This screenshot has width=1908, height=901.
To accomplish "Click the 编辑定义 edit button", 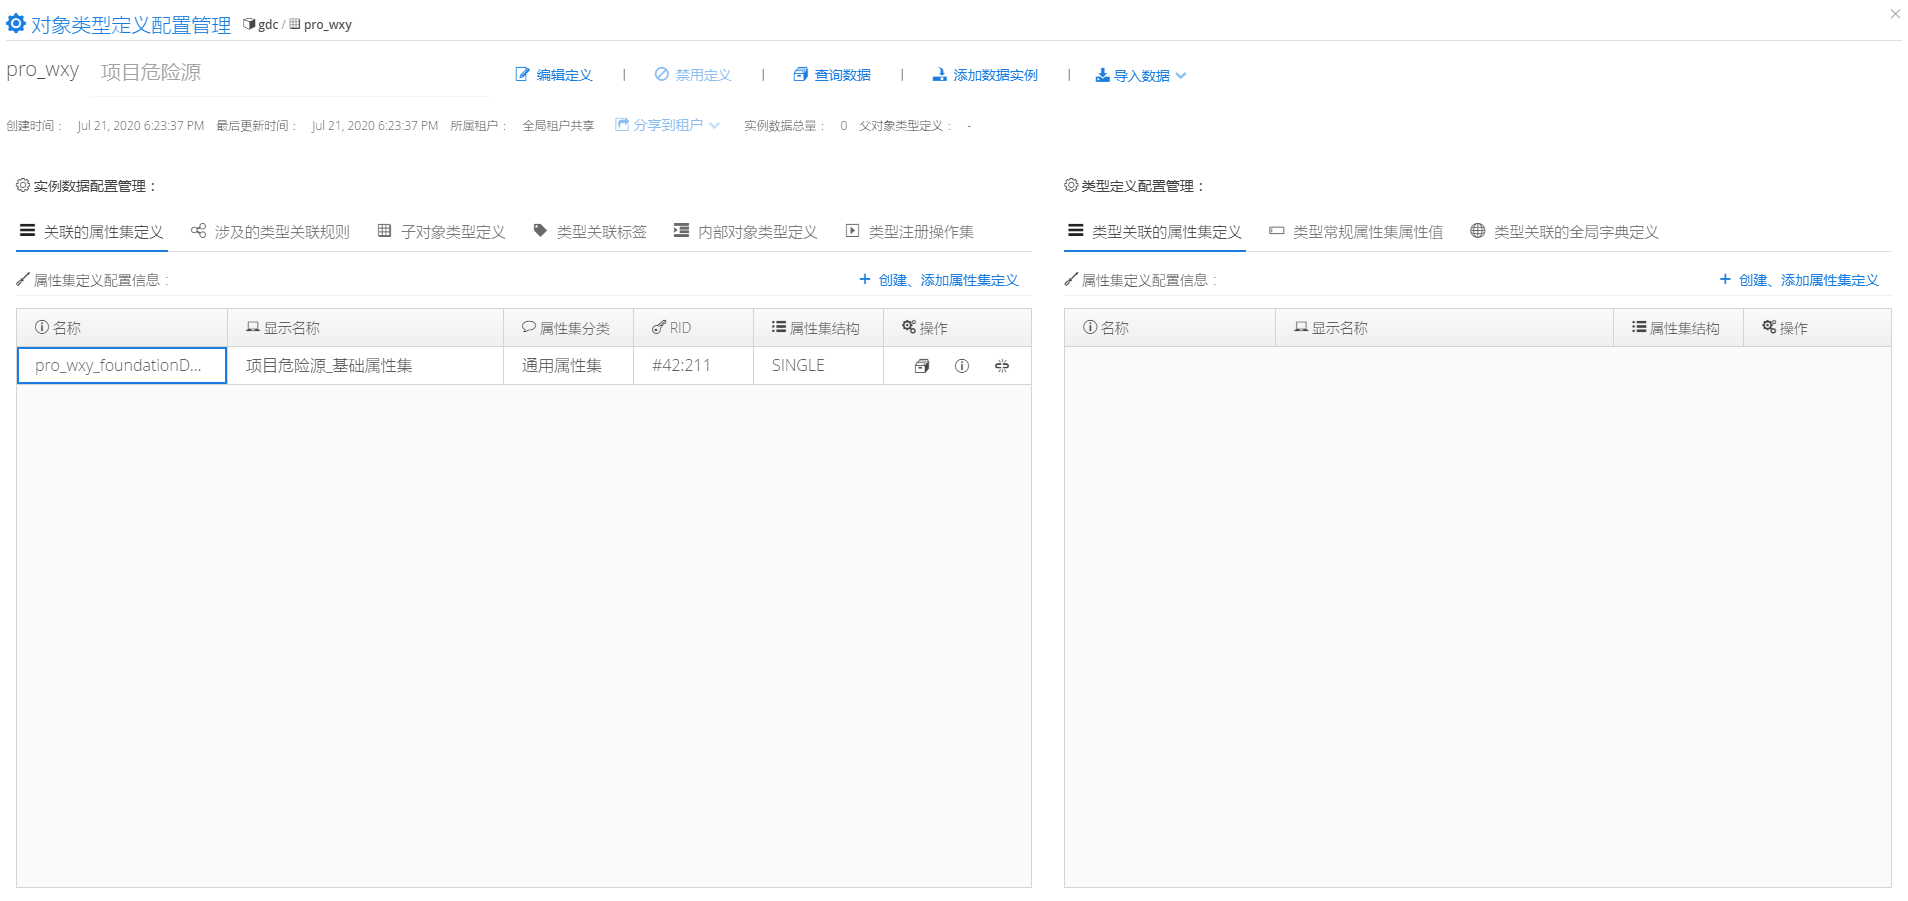I will (x=554, y=75).
